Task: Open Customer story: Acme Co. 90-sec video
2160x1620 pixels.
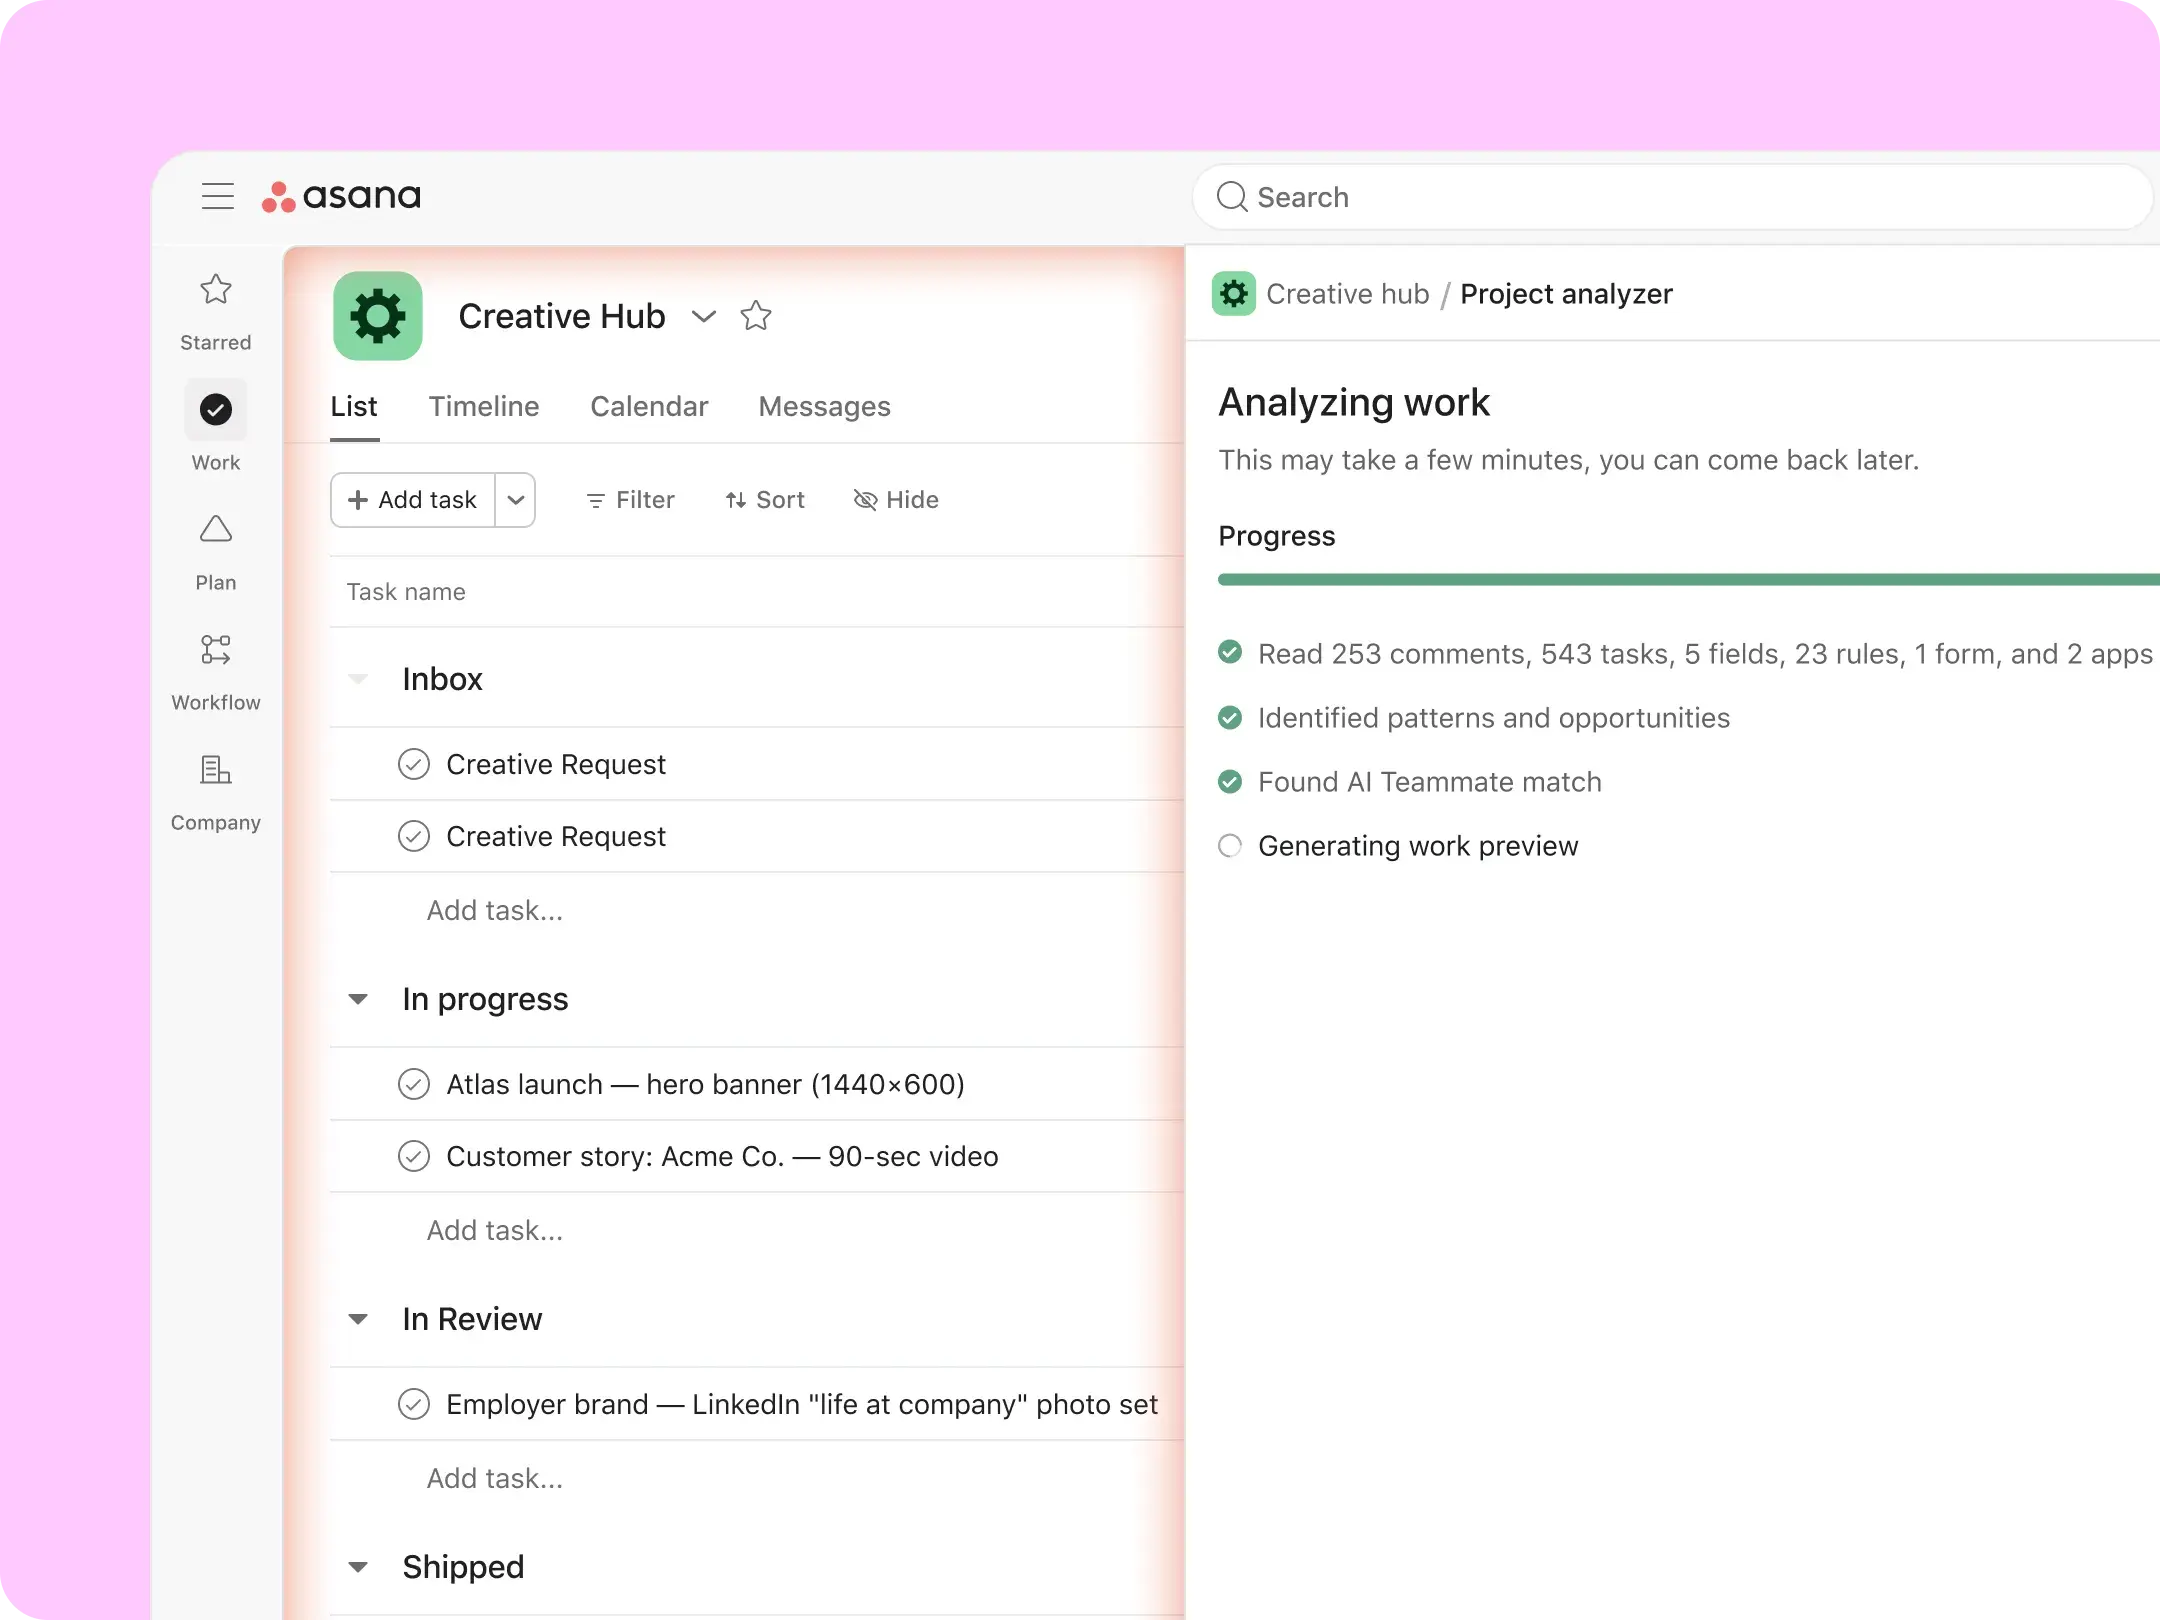Action: (722, 1156)
